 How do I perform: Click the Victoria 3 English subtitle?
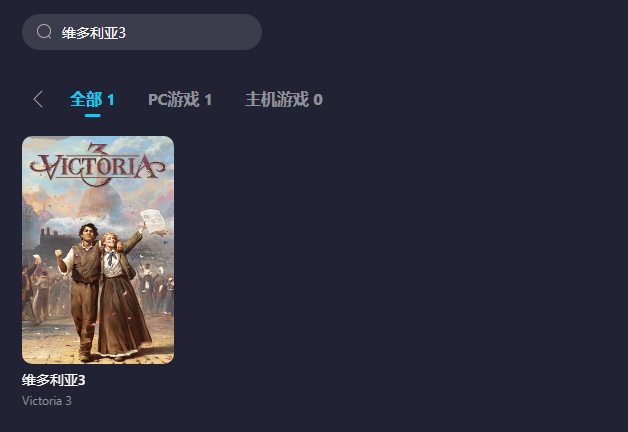[47, 401]
